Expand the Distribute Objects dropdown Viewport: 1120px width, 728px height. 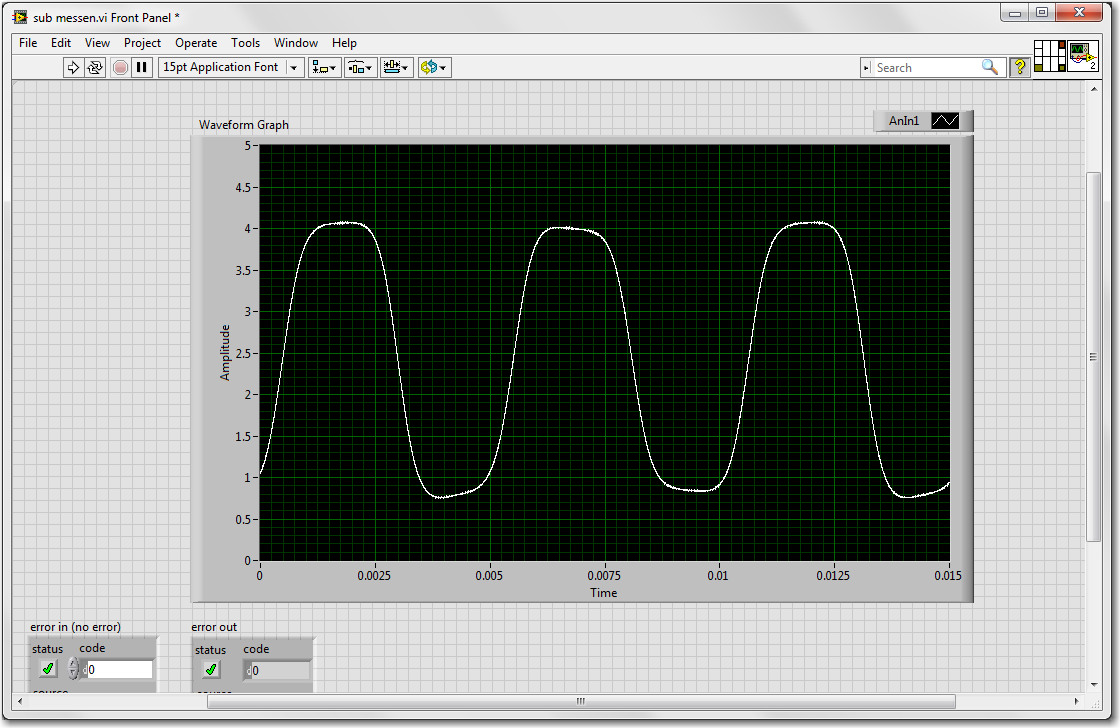(360, 67)
